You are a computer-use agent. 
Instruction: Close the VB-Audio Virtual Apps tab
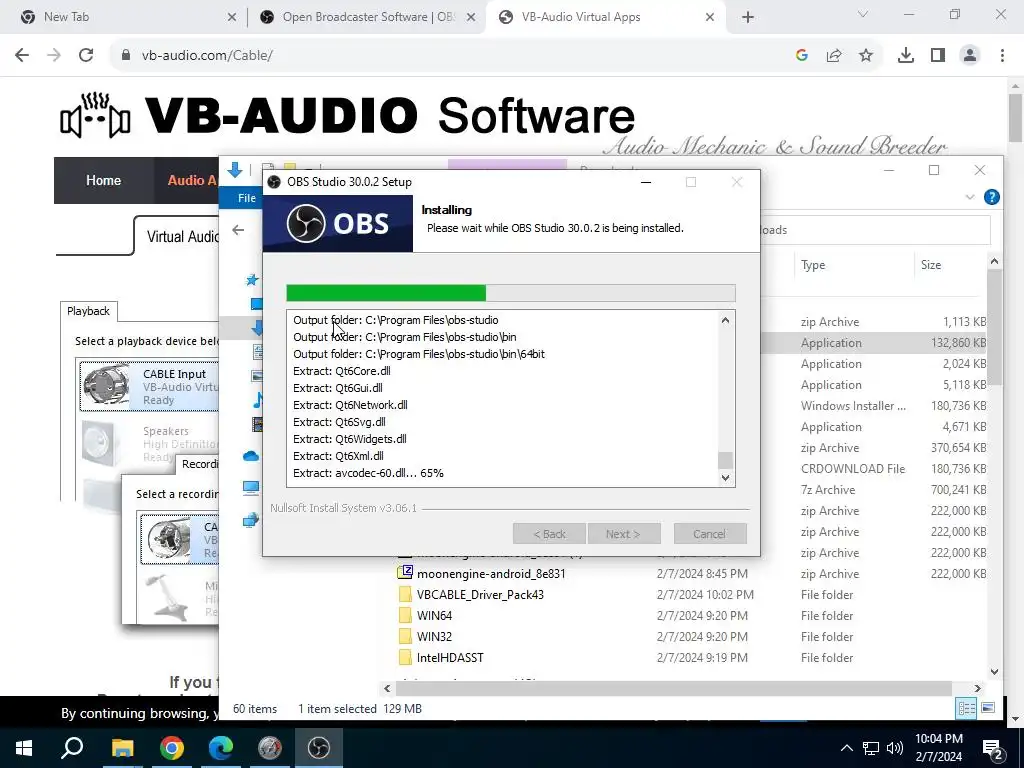pyautogui.click(x=710, y=17)
